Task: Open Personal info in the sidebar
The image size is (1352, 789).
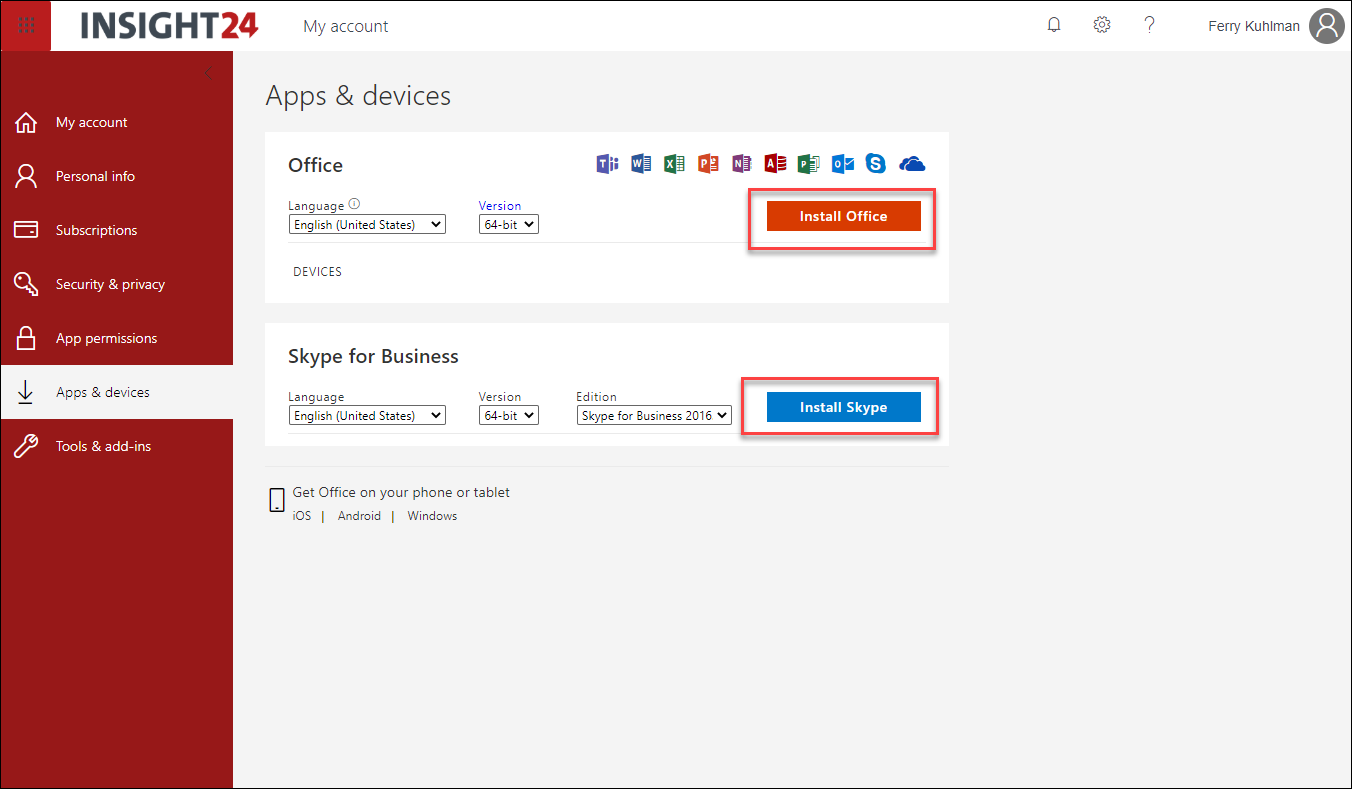Action: click(117, 176)
